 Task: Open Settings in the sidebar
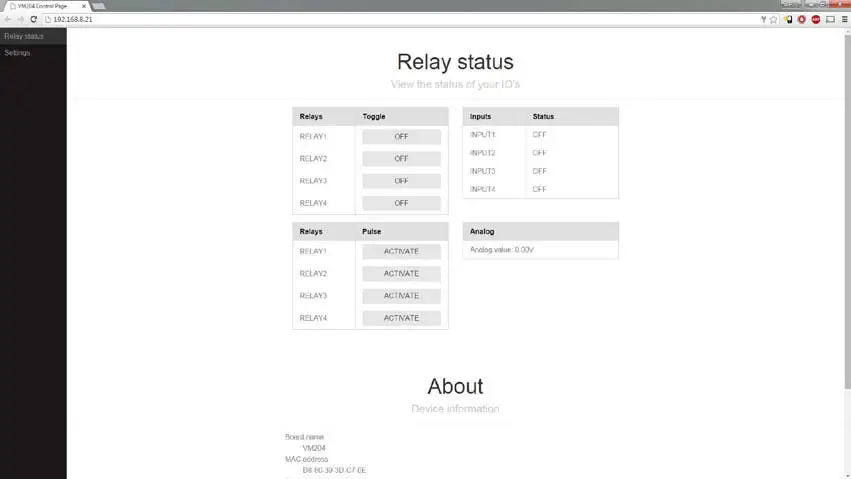click(33, 53)
